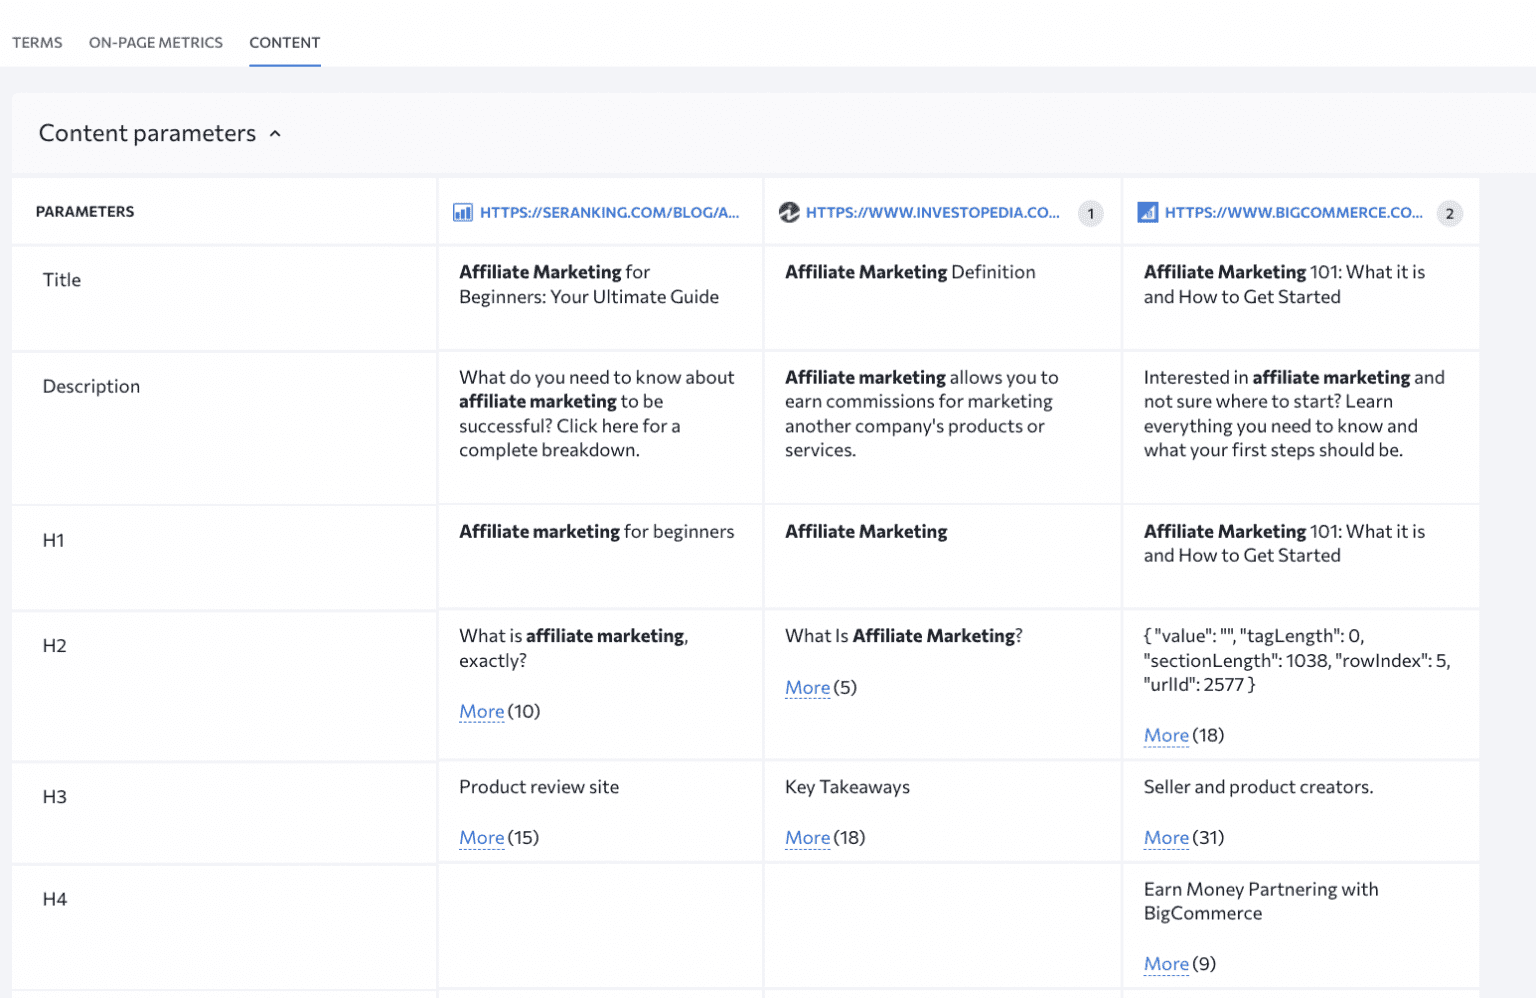Expand More (31) H3 entries for BigCommerce
The image size is (1536, 998).
1166,837
